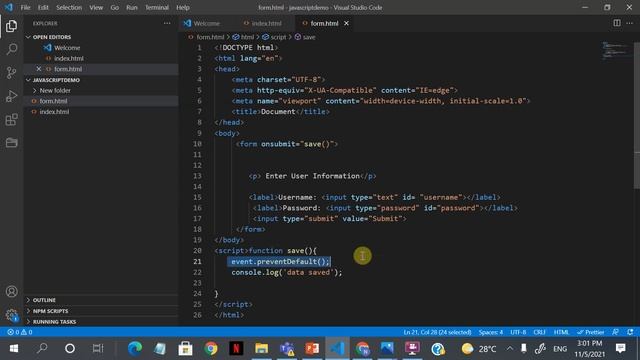Image resolution: width=640 pixels, height=360 pixels.
Task: Open the feedback icon in status bar
Action: point(615,332)
